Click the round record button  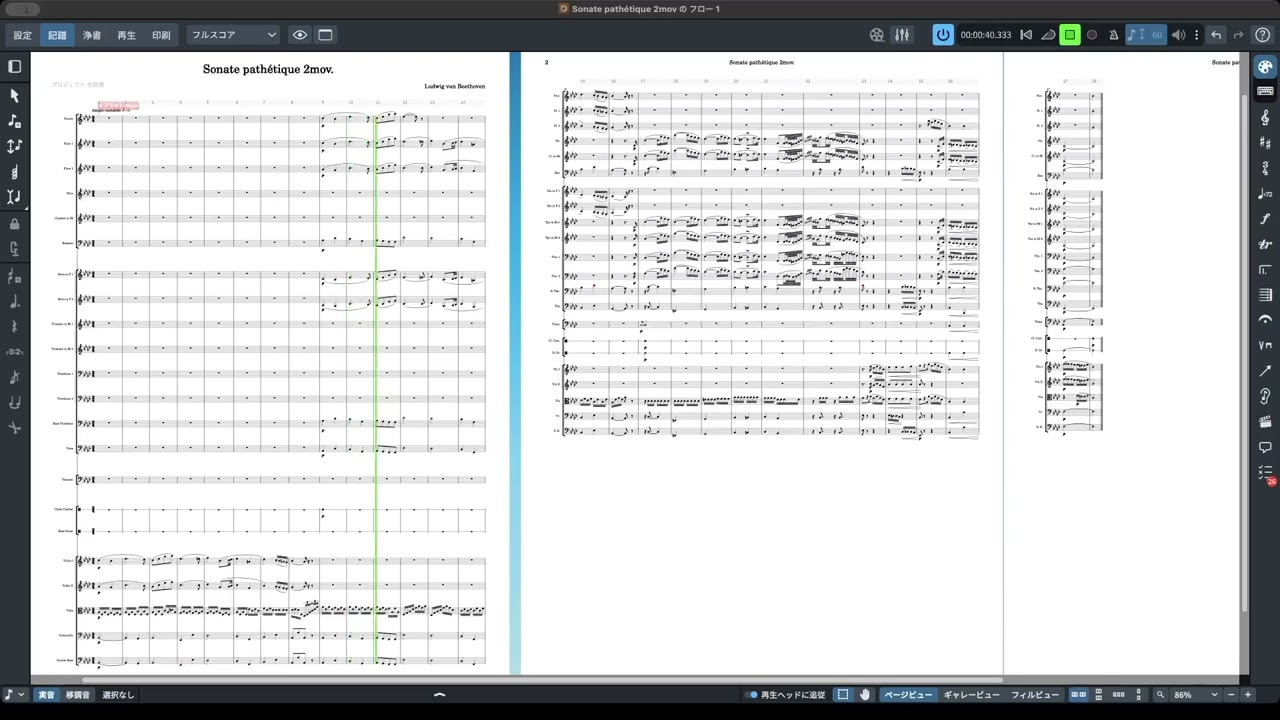click(1092, 35)
